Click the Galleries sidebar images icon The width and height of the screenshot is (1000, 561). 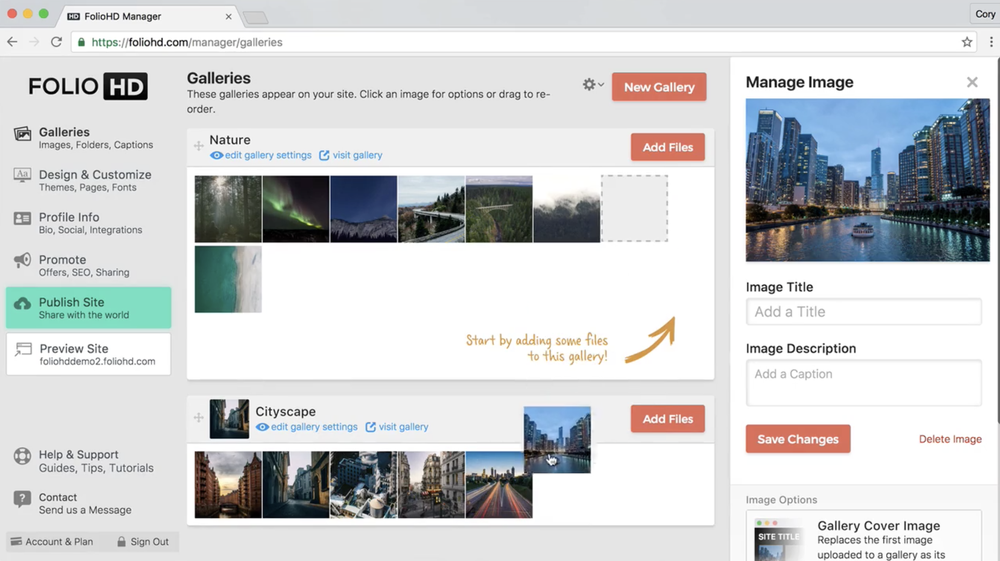pos(22,134)
